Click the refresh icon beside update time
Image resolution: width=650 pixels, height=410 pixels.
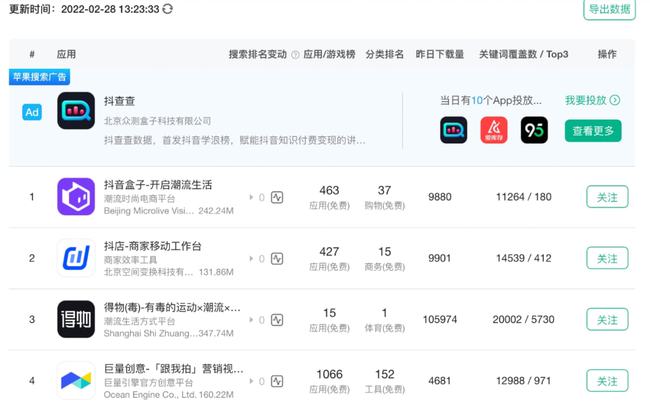click(x=168, y=9)
